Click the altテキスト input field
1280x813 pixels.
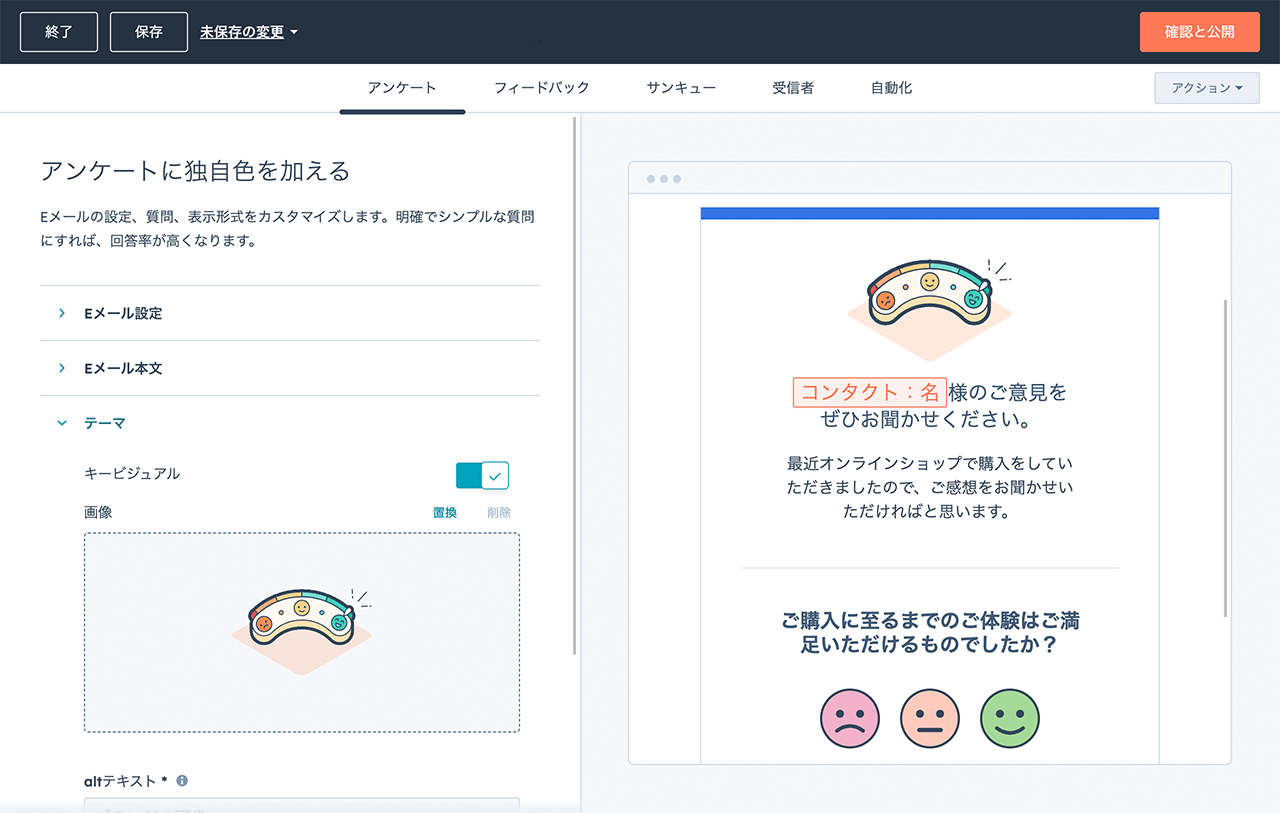[302, 805]
